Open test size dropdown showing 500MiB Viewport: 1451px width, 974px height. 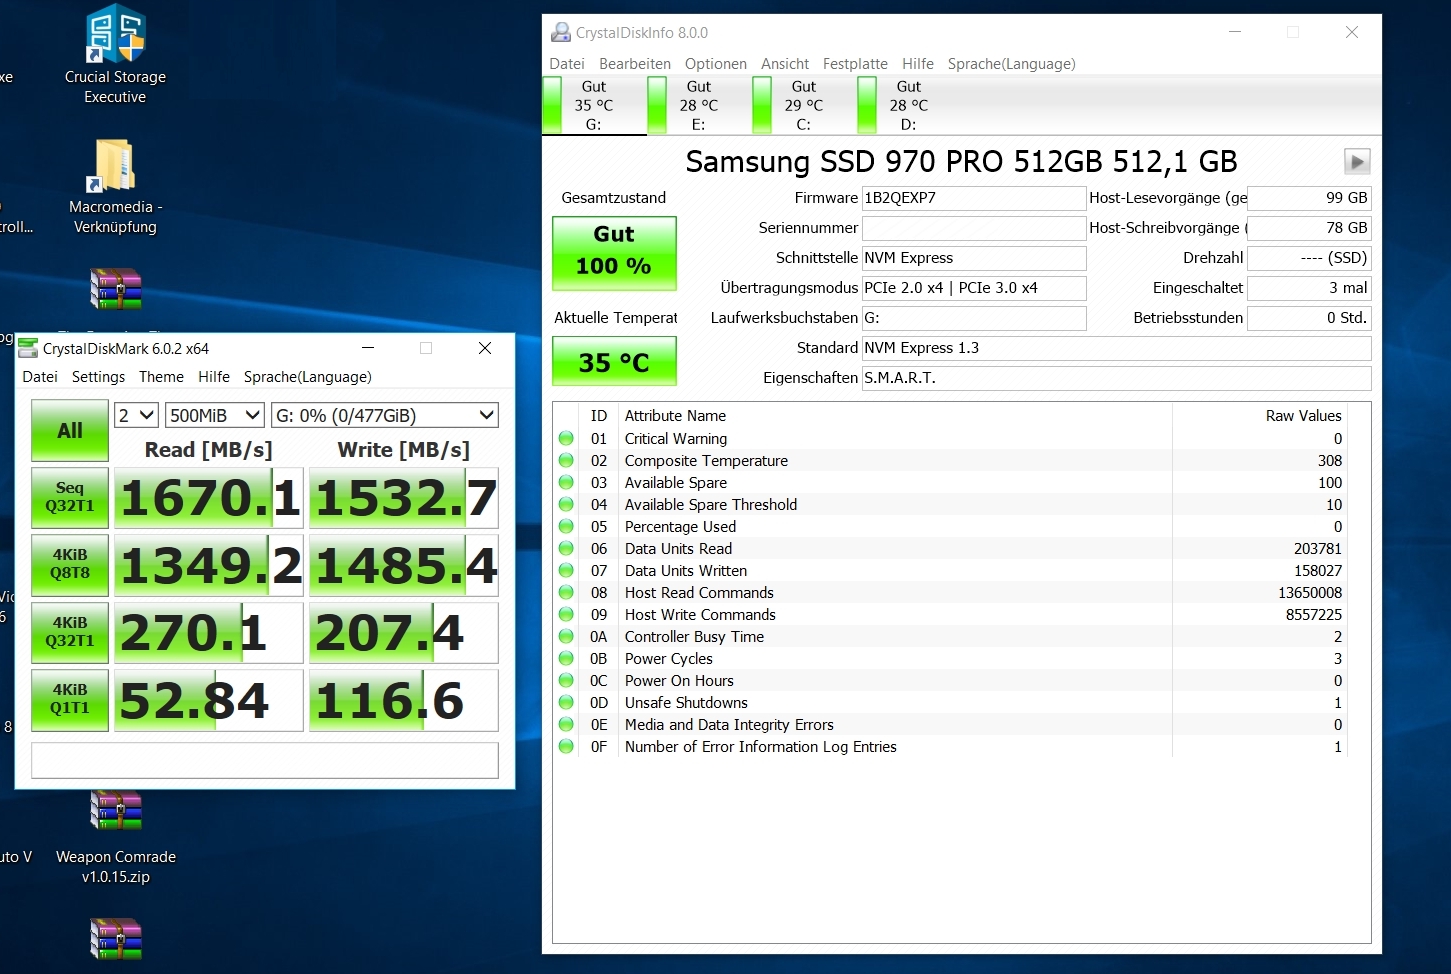tap(214, 415)
